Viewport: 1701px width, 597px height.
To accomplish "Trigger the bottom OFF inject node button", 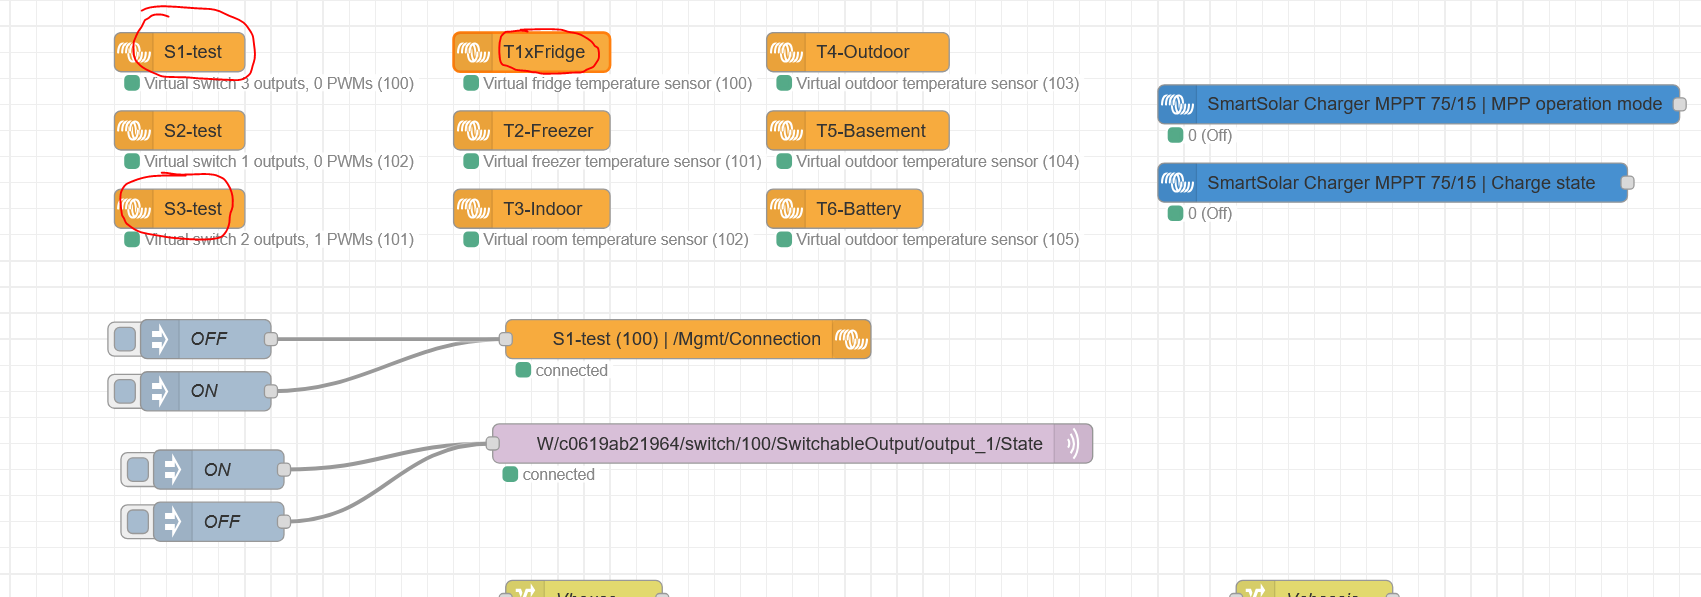I will (x=138, y=522).
